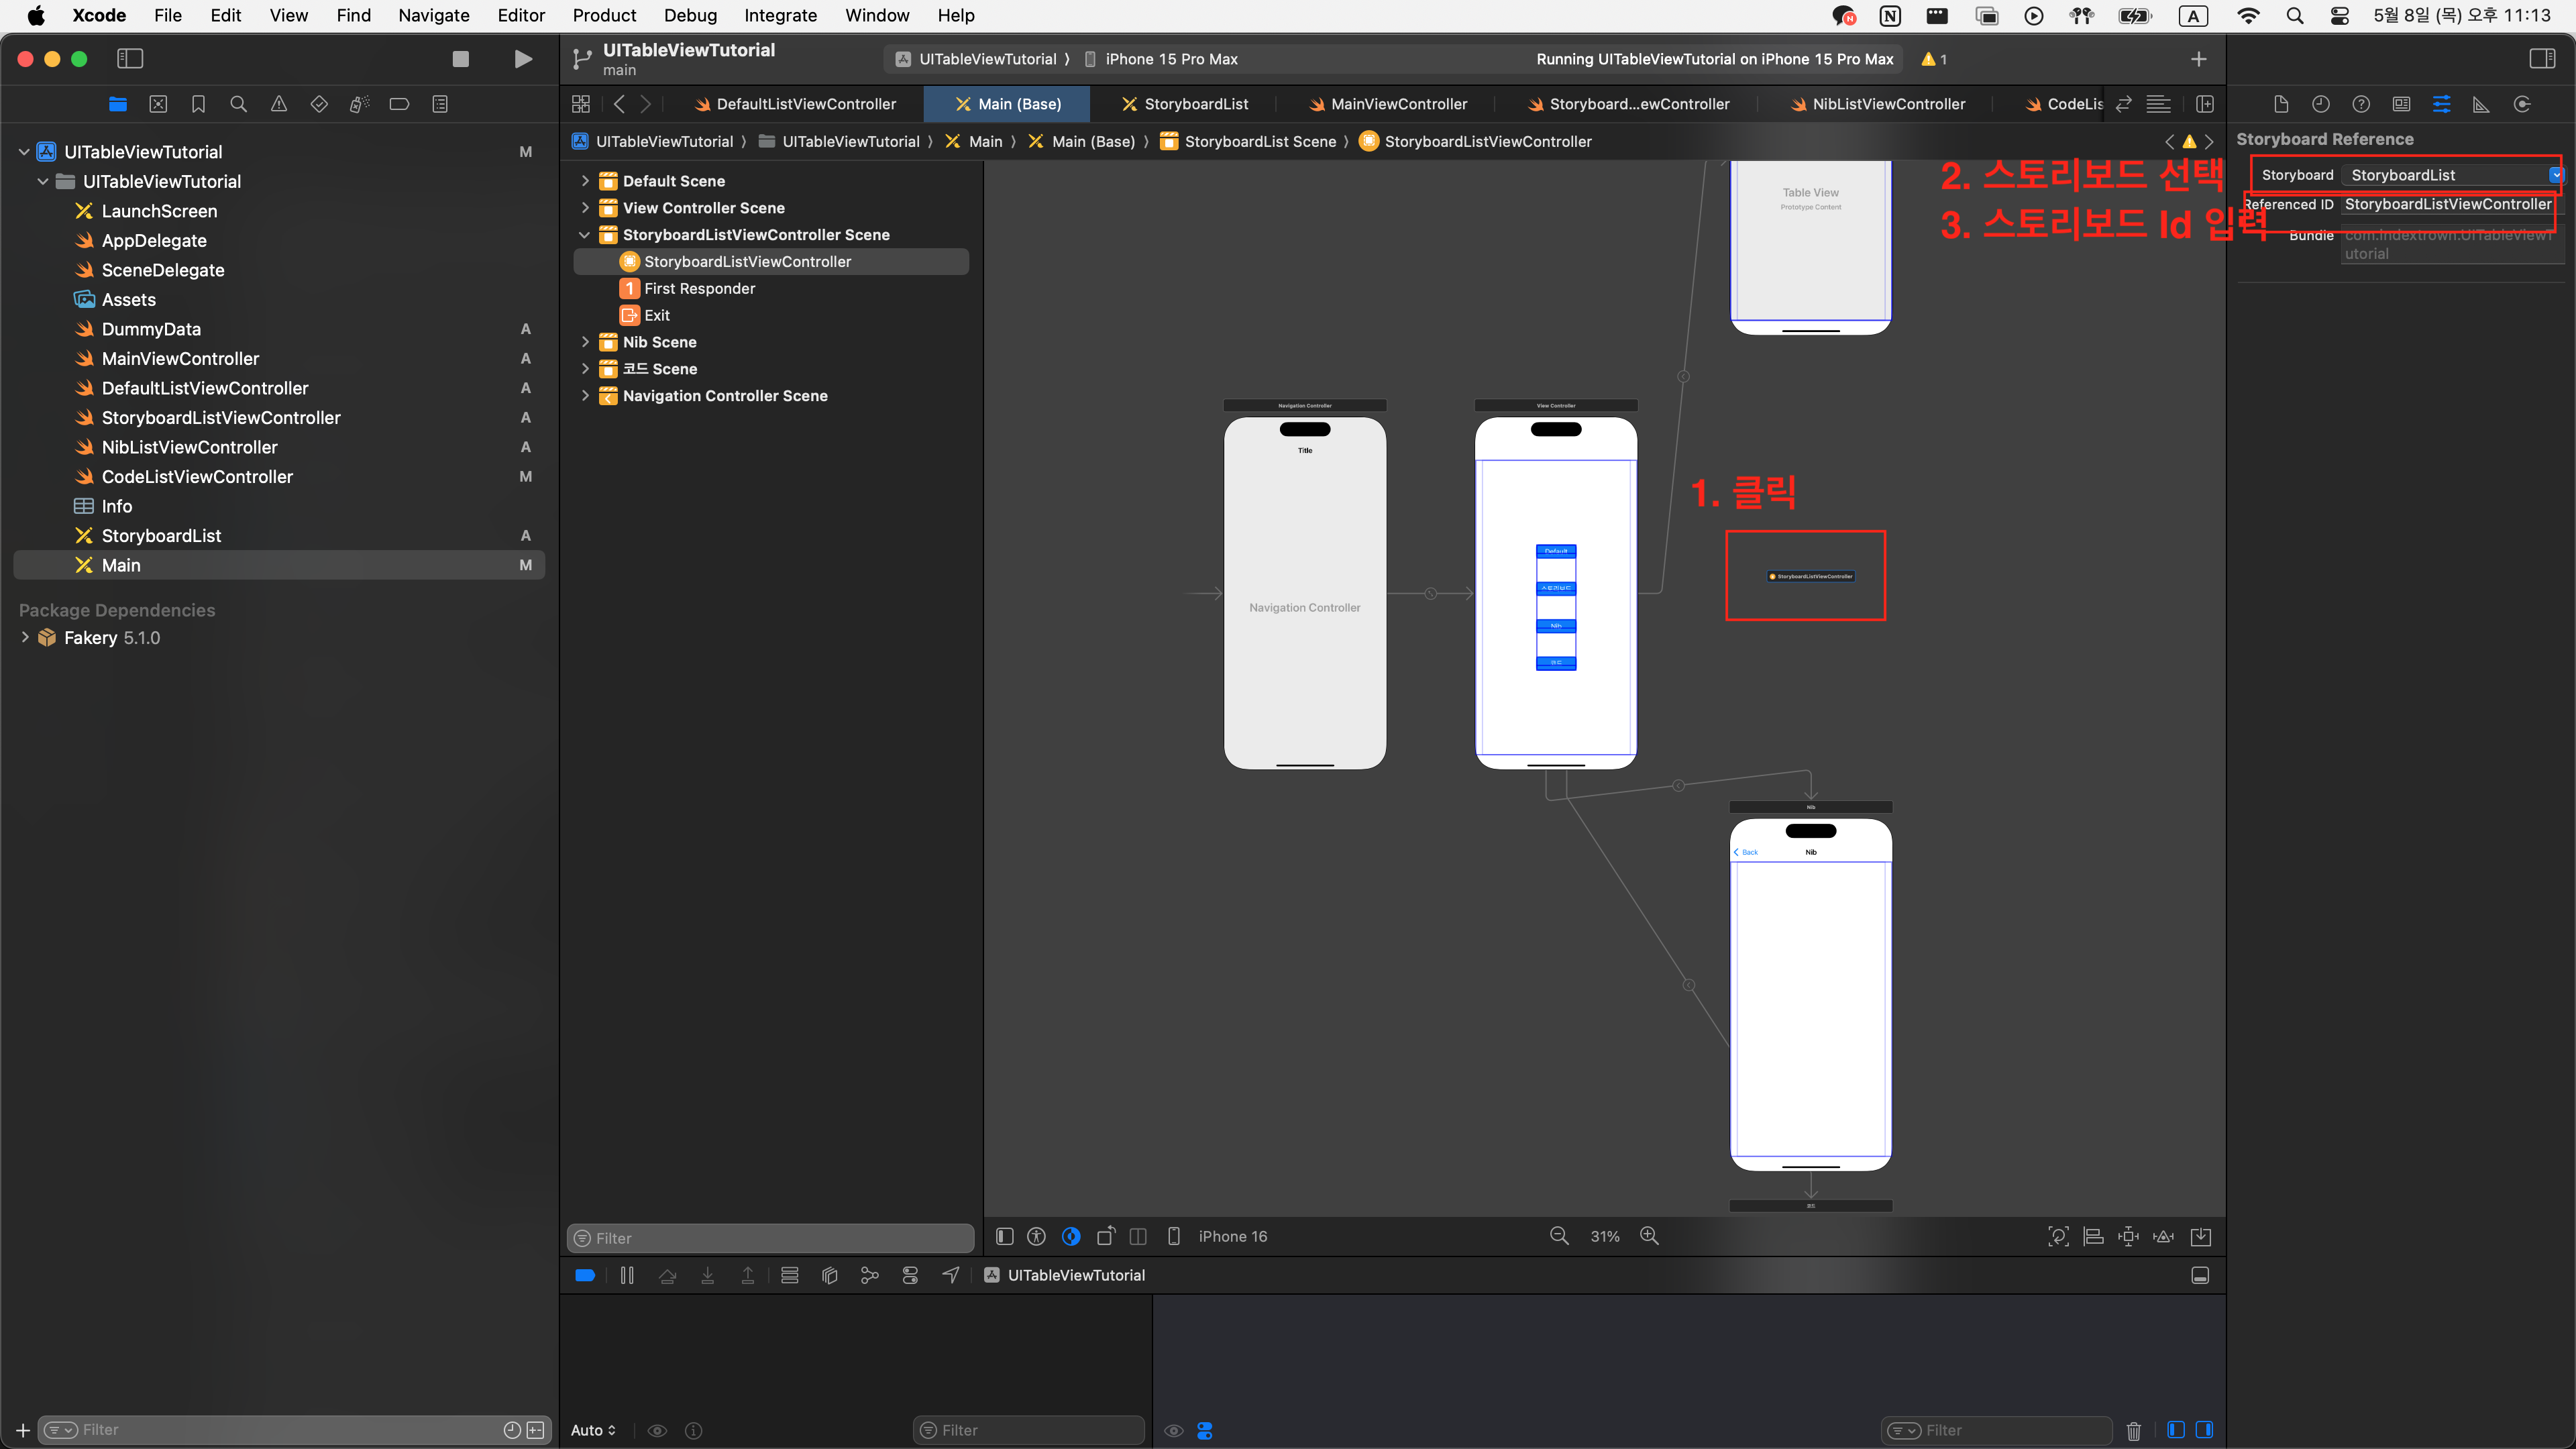The image size is (2576, 1449).
Task: Toggle the console pane
Action: point(2204,1430)
